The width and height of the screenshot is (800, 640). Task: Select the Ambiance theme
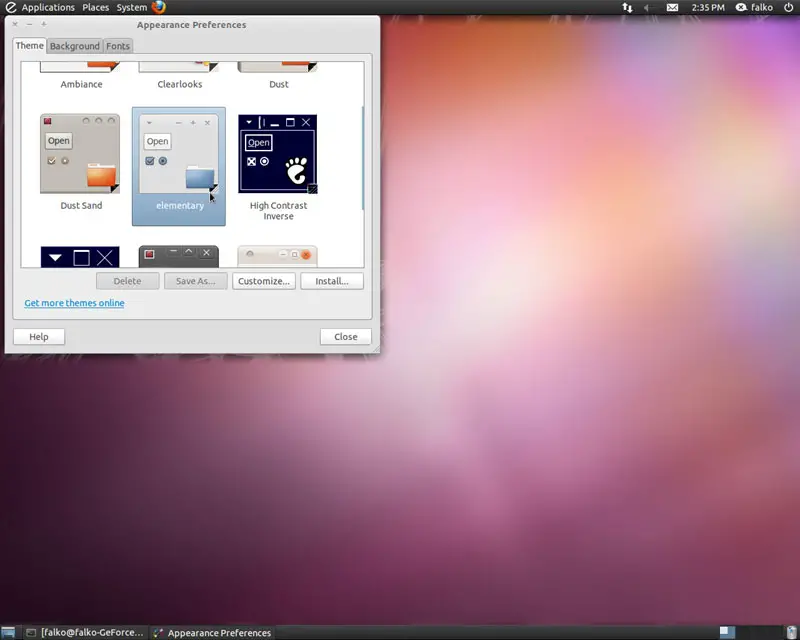pos(81,77)
